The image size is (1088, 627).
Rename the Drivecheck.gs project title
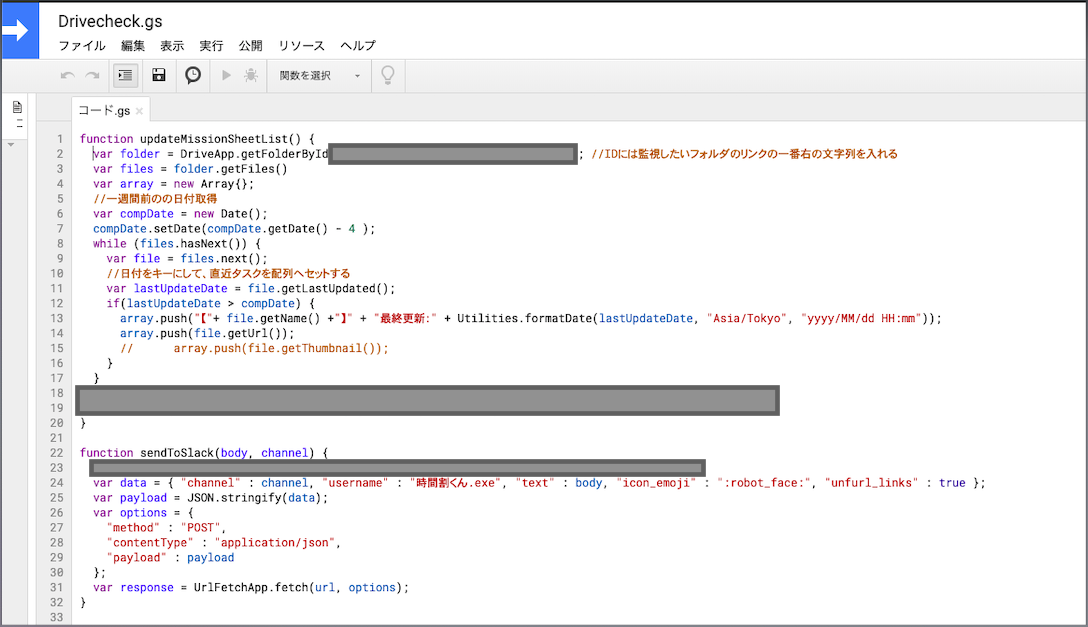[x=110, y=22]
